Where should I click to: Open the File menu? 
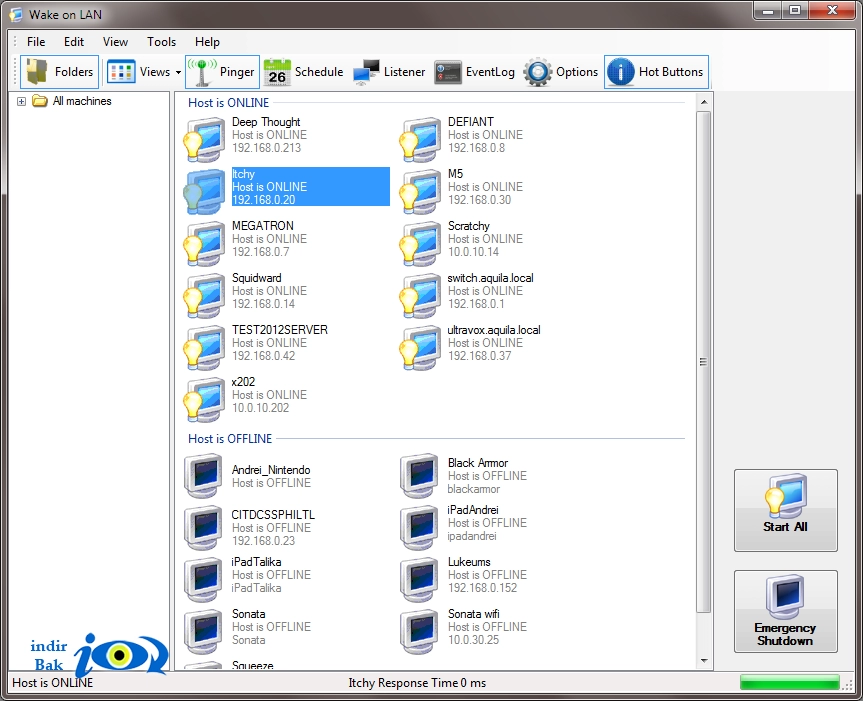pos(36,42)
